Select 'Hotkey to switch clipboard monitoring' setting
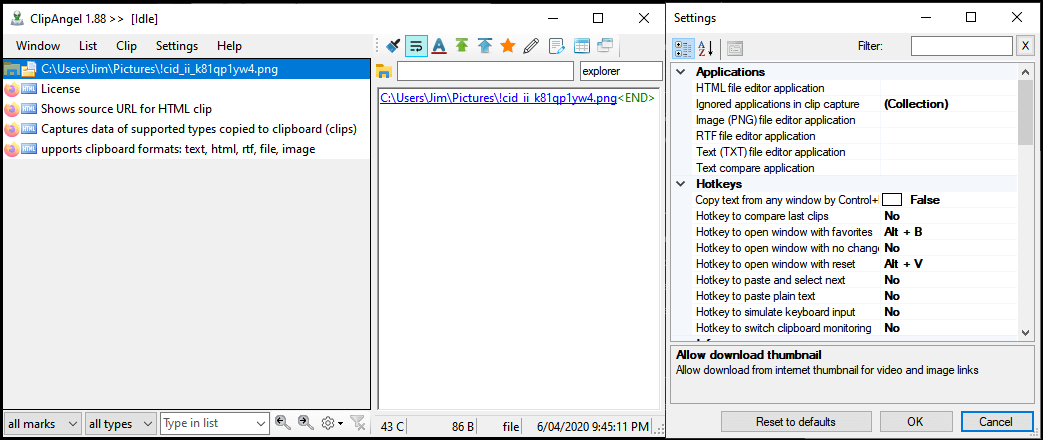Screen dimensions: 1043x440 point(855,328)
